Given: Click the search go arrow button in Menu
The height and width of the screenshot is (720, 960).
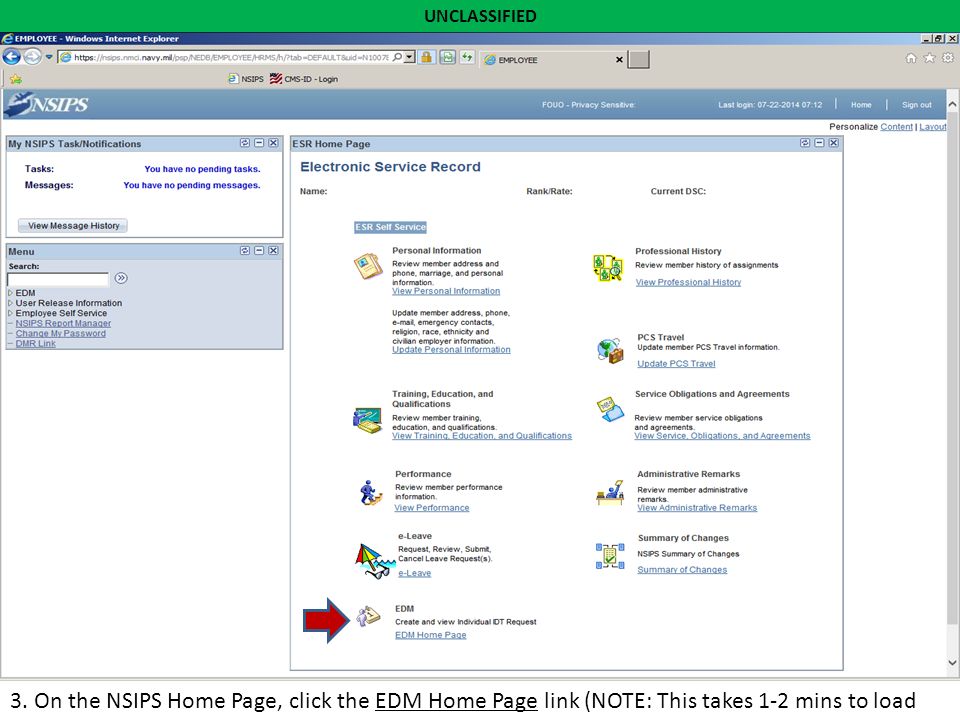Looking at the screenshot, I should pyautogui.click(x=121, y=278).
